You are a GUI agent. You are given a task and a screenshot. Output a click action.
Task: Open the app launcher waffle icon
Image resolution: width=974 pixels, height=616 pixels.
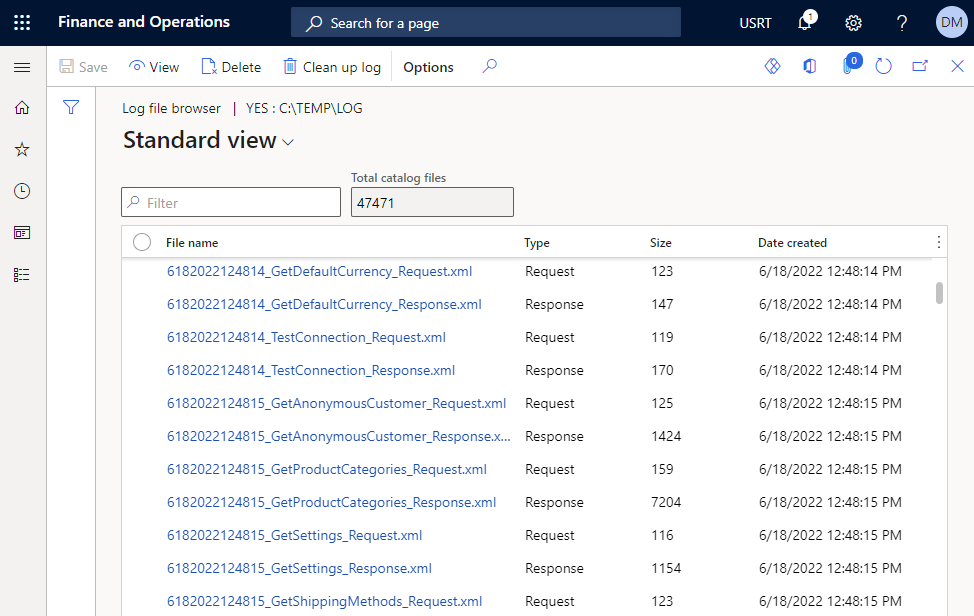point(22,22)
